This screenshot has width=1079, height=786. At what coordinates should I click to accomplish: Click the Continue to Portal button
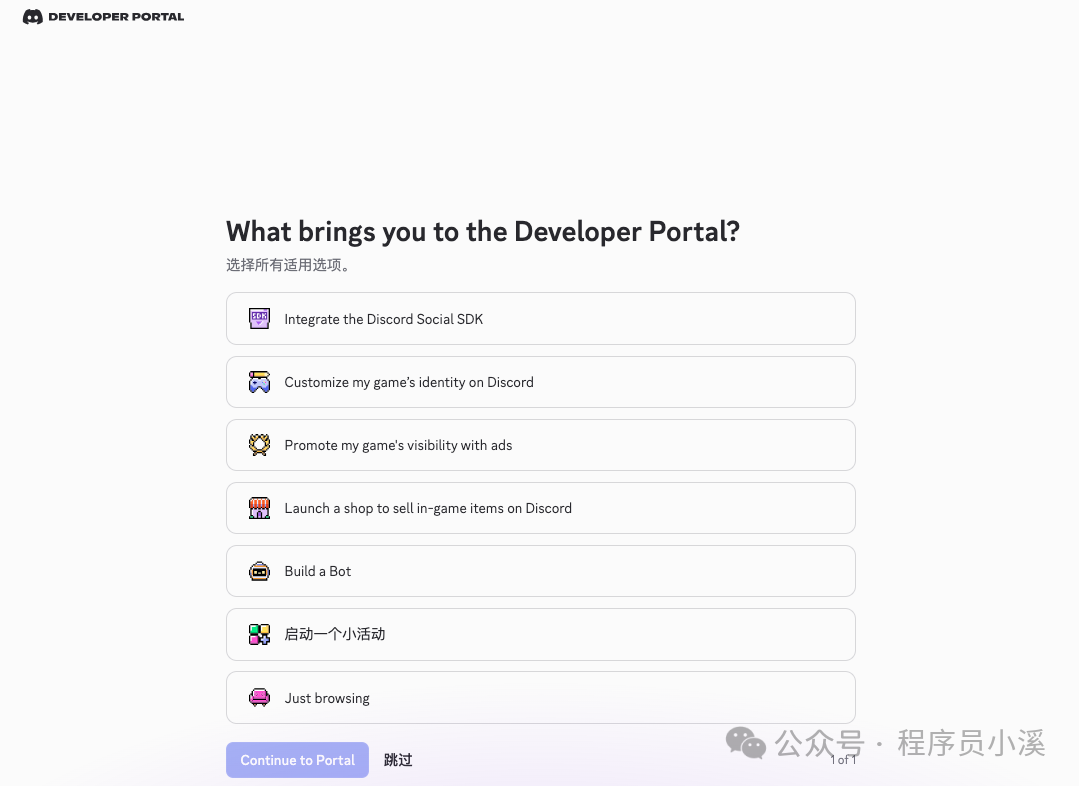coord(297,760)
